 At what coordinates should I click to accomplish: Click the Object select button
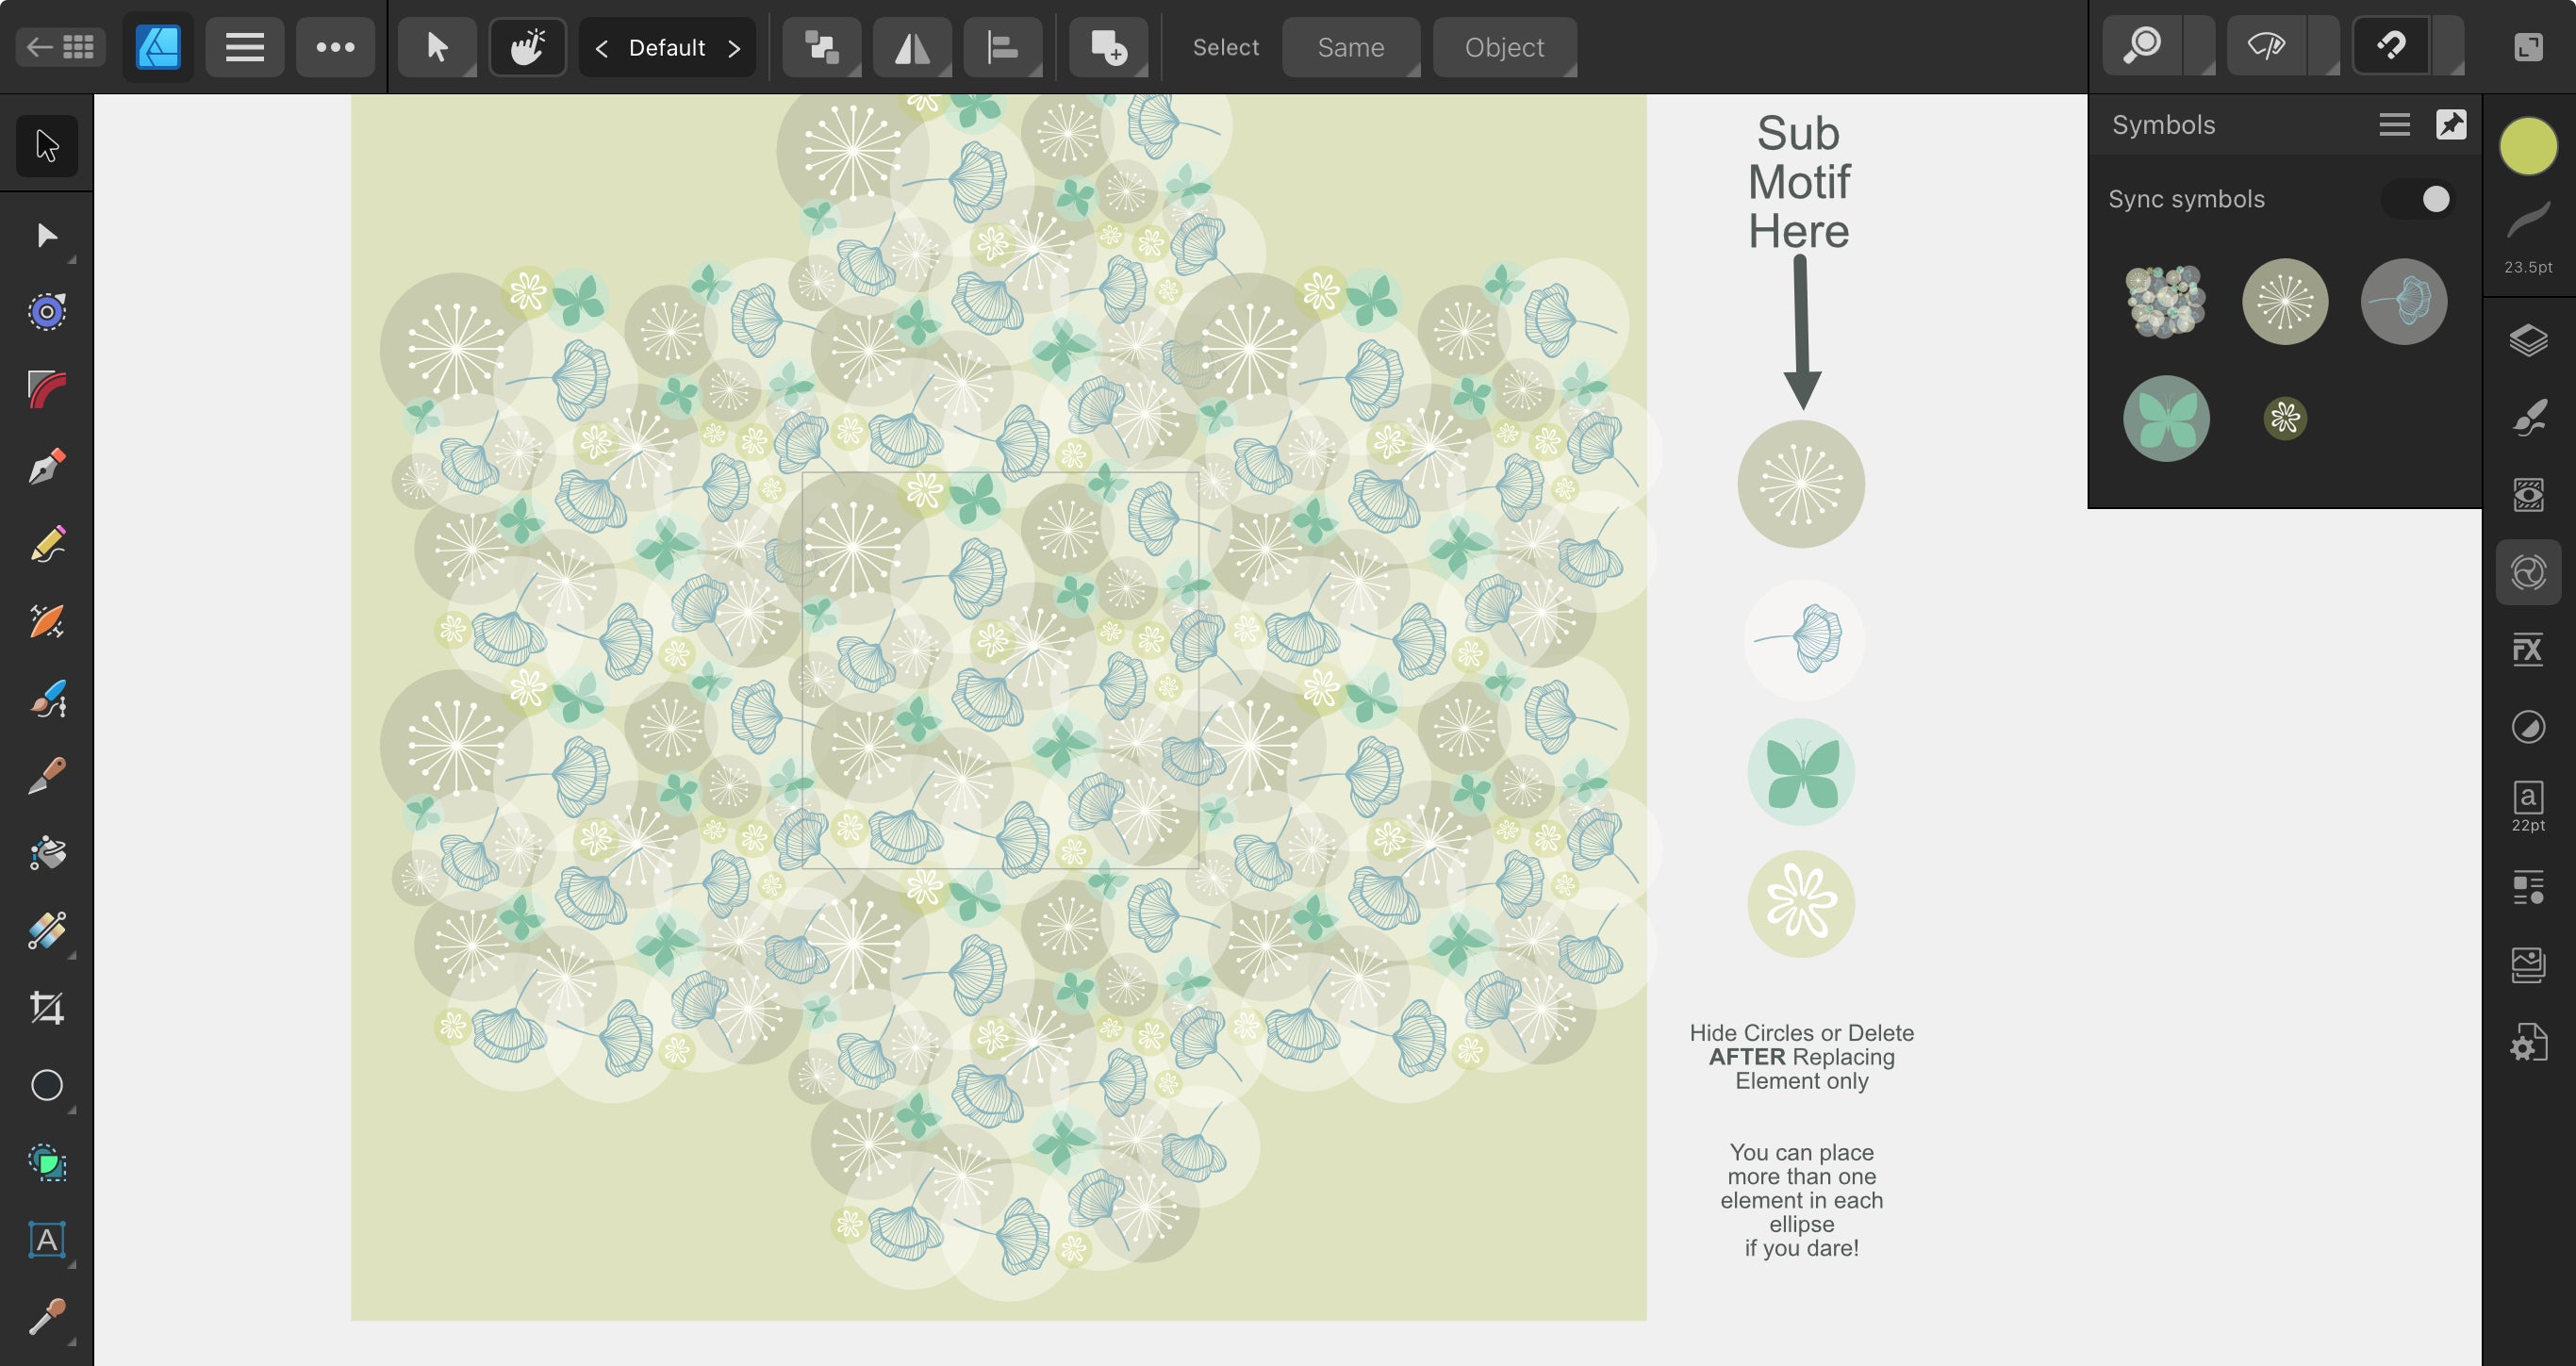[1503, 47]
